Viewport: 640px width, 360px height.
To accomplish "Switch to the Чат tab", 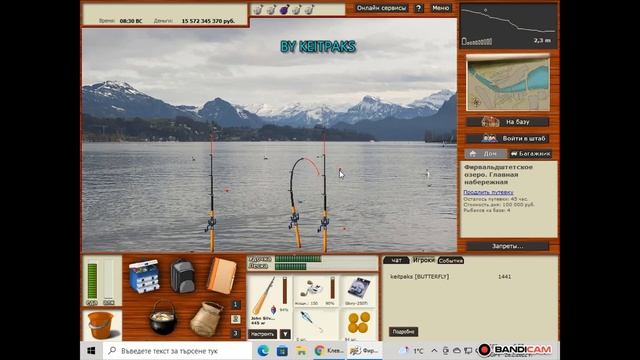I will [x=396, y=260].
